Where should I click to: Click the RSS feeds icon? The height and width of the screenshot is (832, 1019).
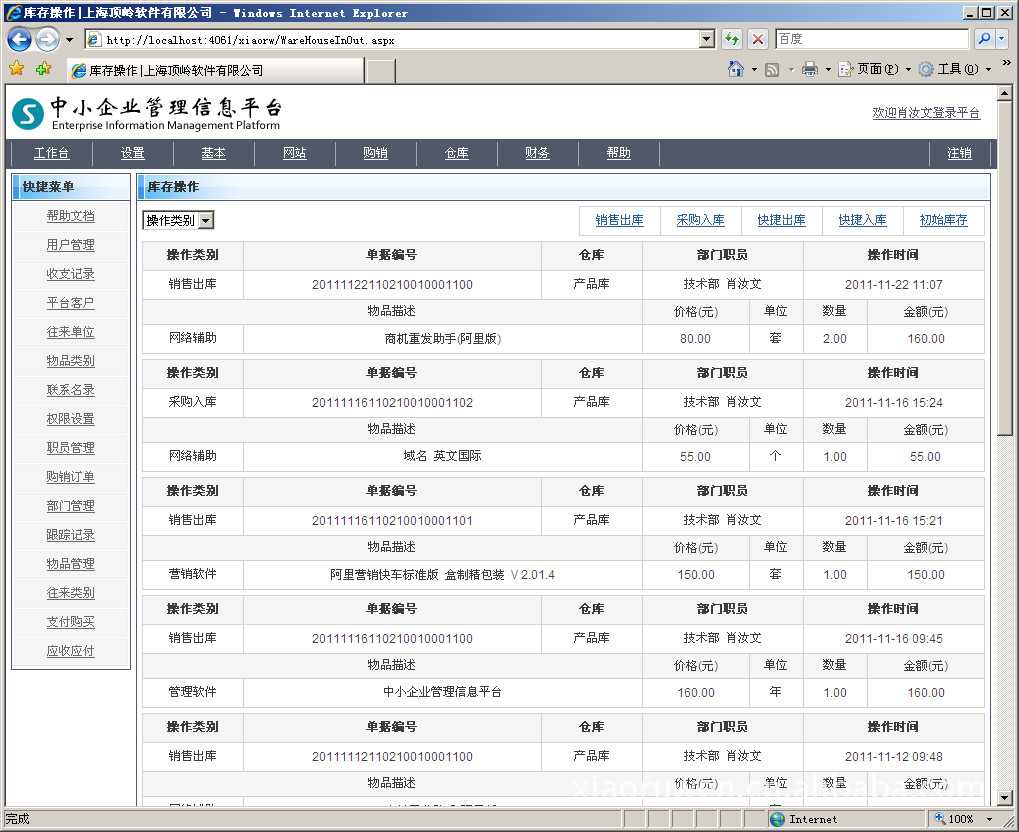point(772,69)
